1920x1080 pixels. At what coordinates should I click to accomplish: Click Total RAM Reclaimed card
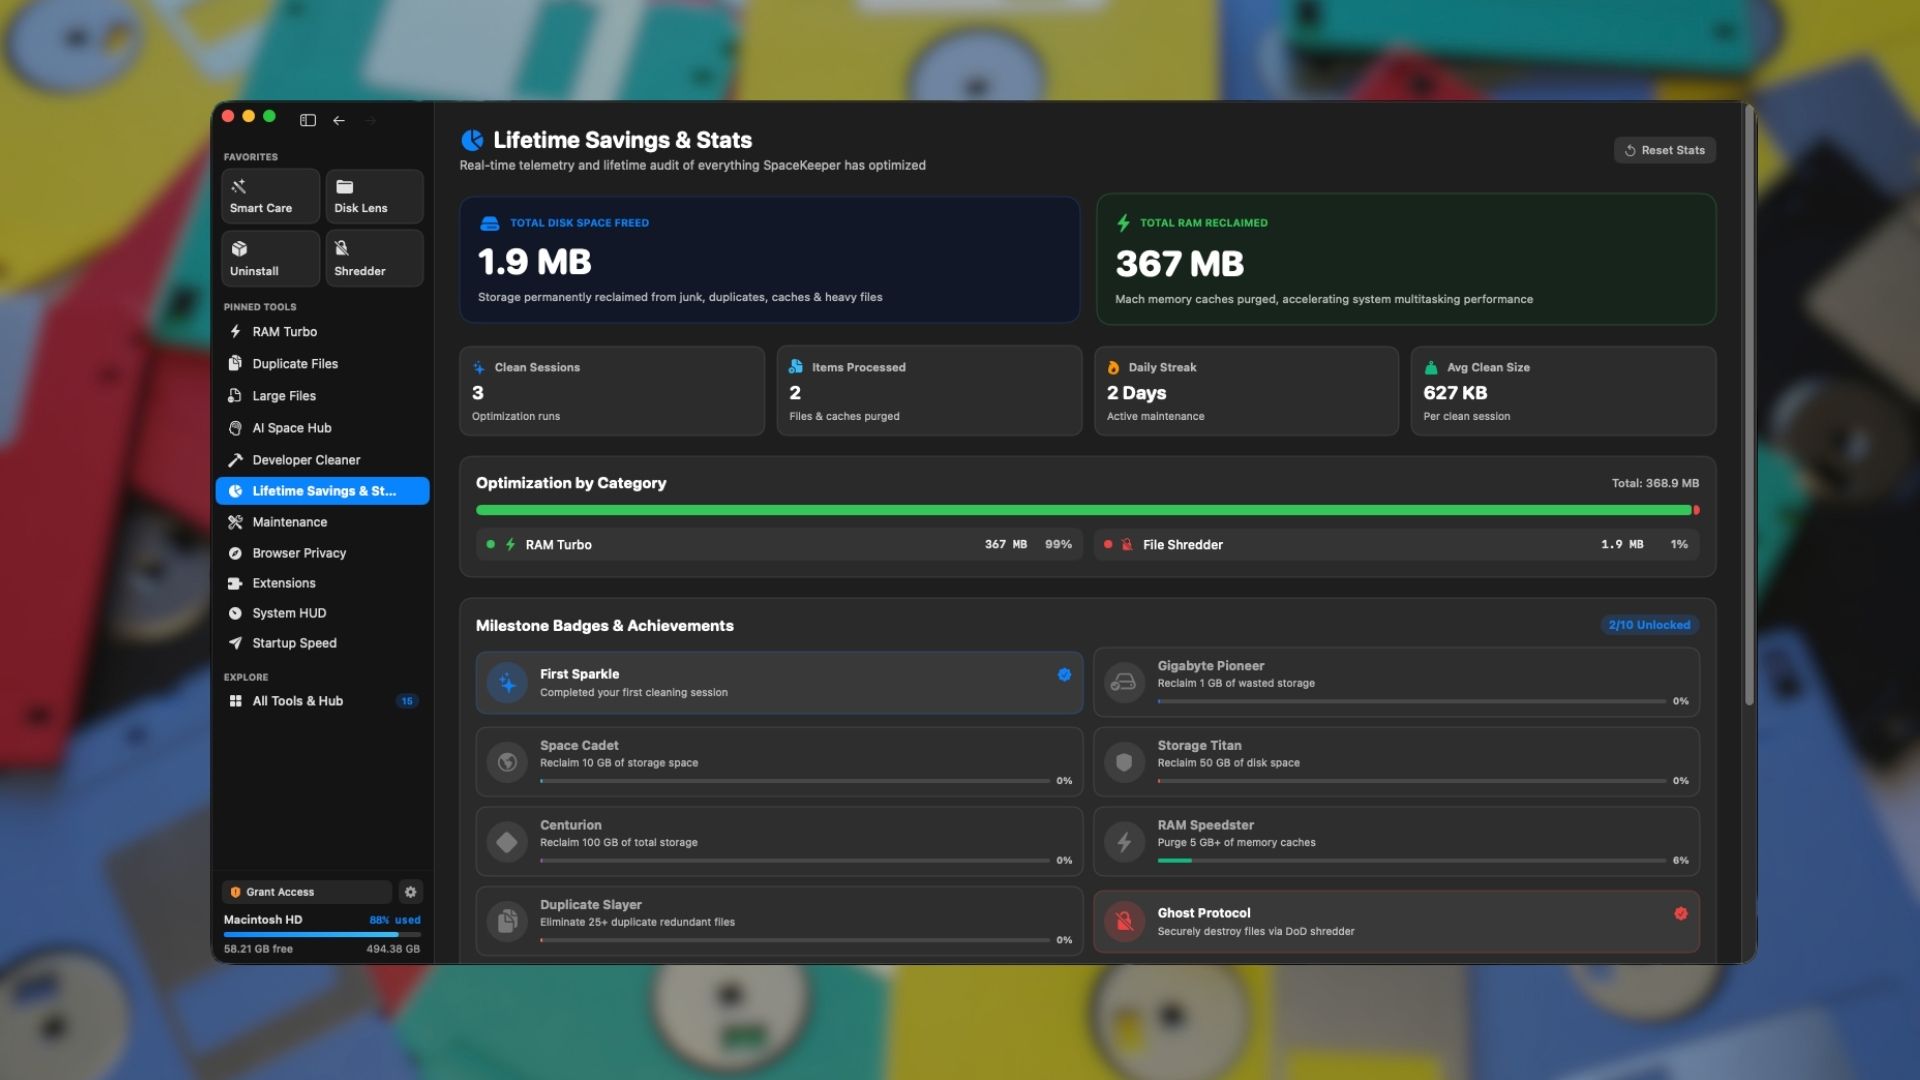[1406, 259]
